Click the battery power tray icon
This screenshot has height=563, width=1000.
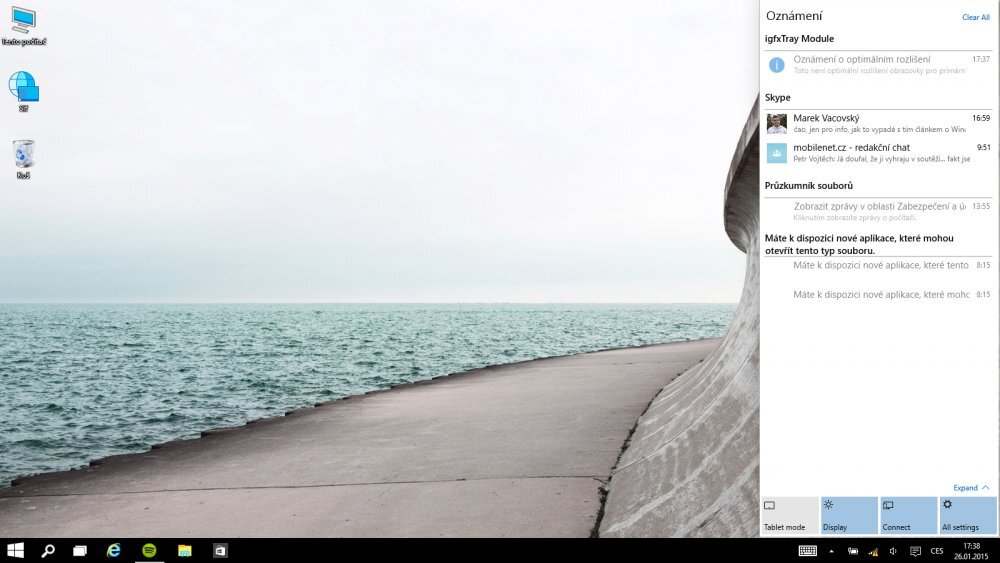point(853,551)
